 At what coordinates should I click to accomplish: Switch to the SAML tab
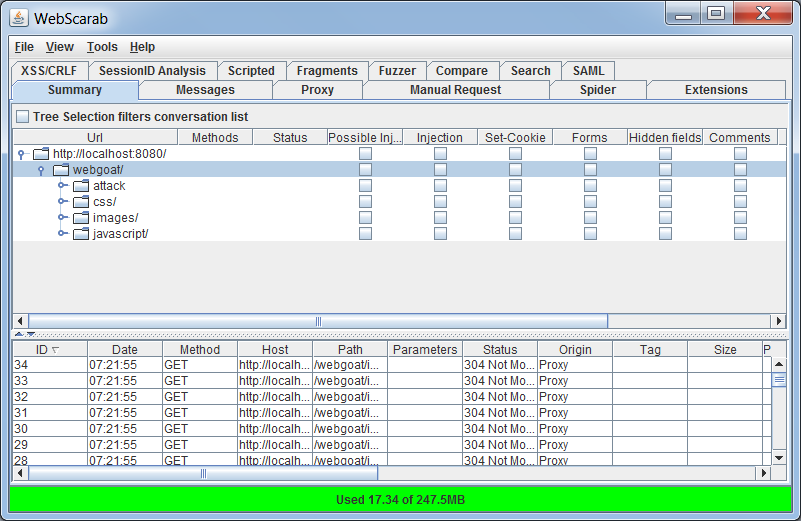coord(588,70)
